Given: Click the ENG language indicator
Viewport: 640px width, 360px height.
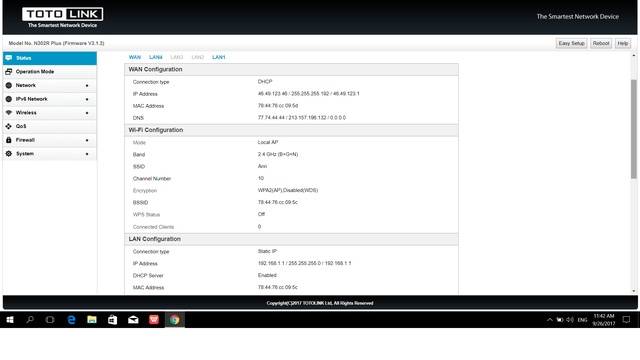Looking at the screenshot, I should (x=582, y=320).
